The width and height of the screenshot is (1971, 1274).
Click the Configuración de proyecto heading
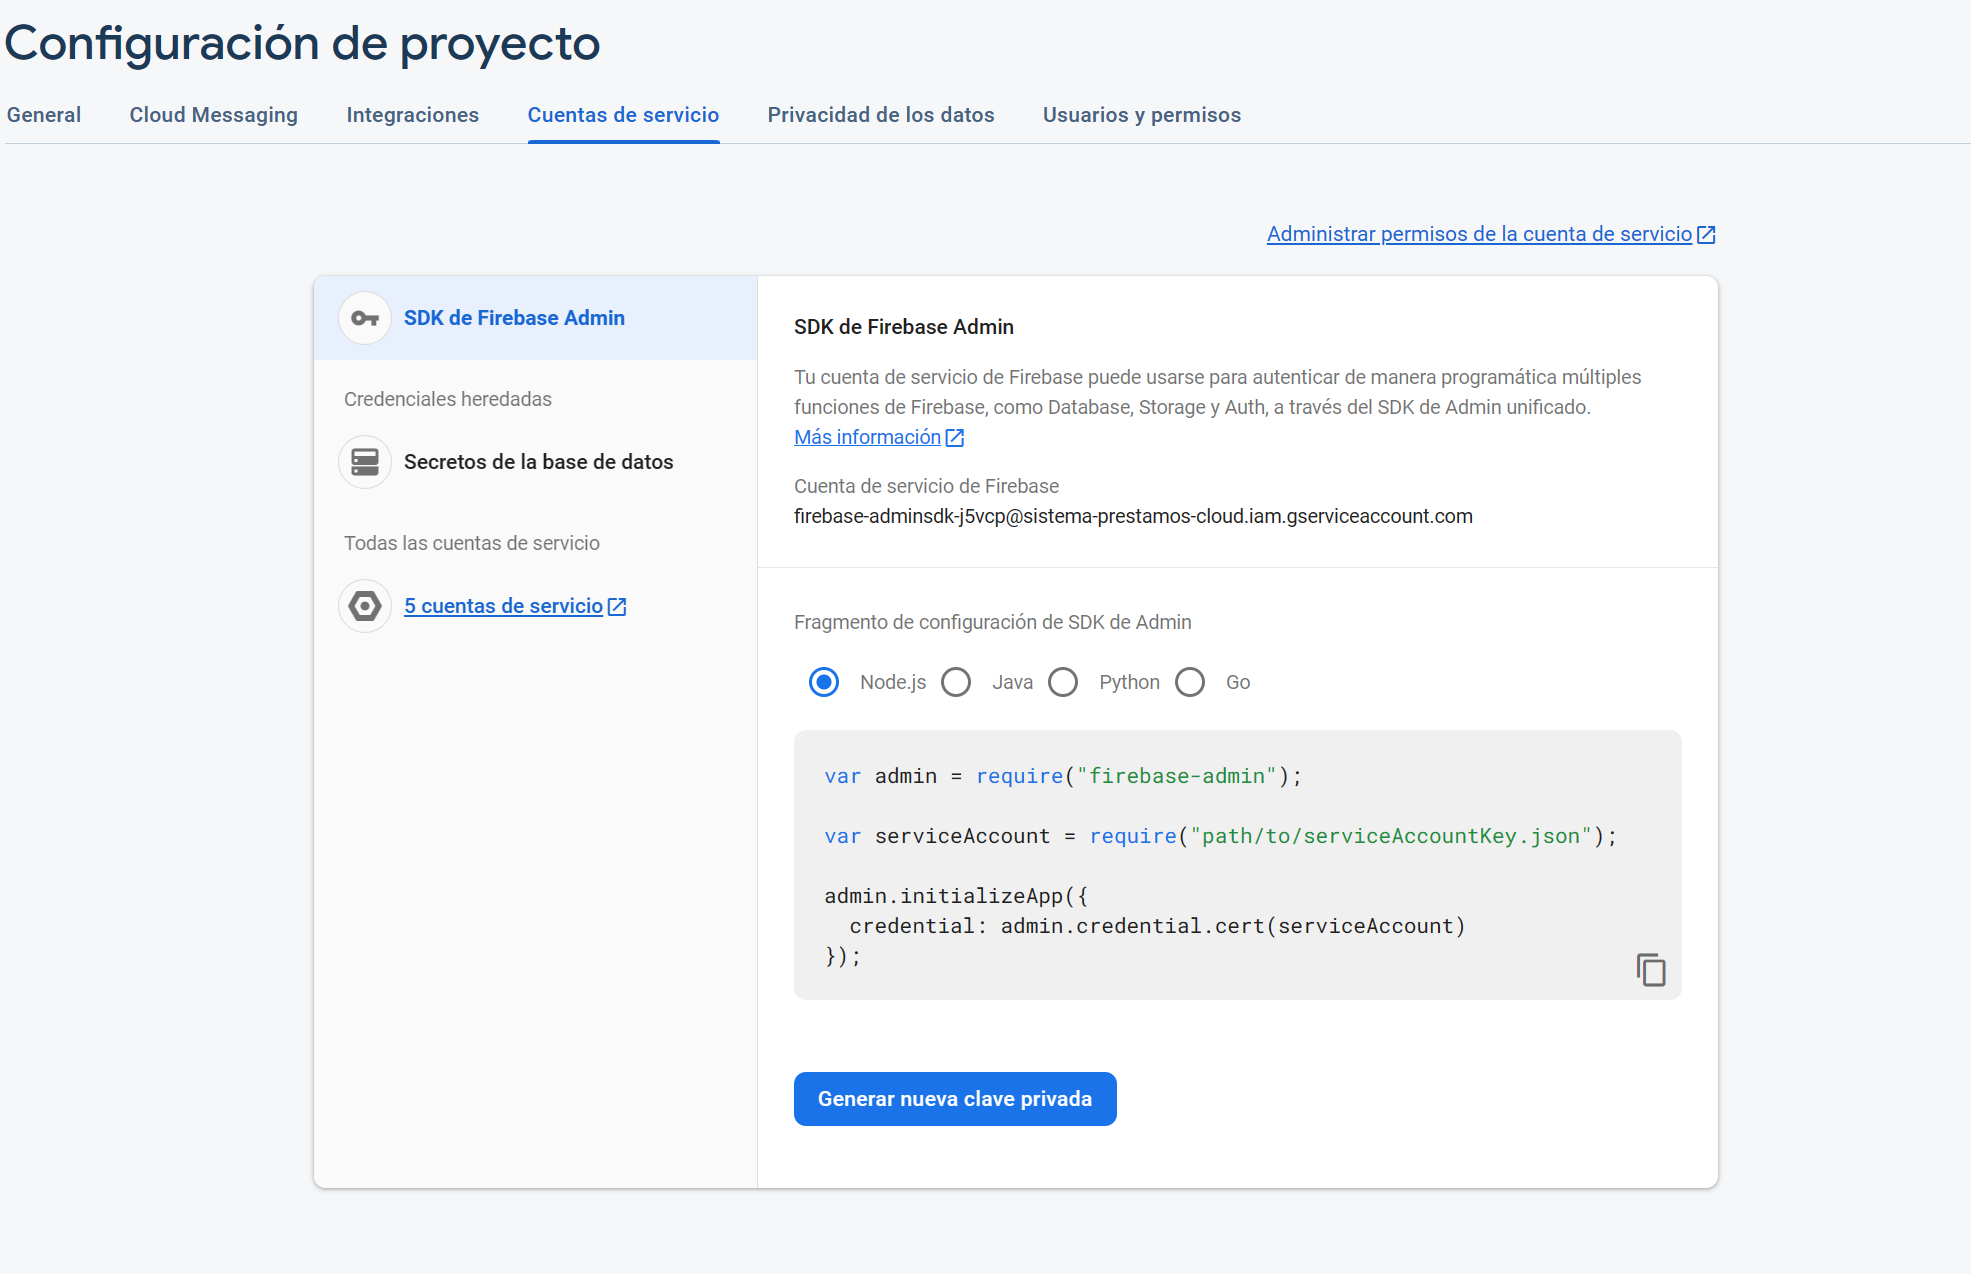pos(303,43)
